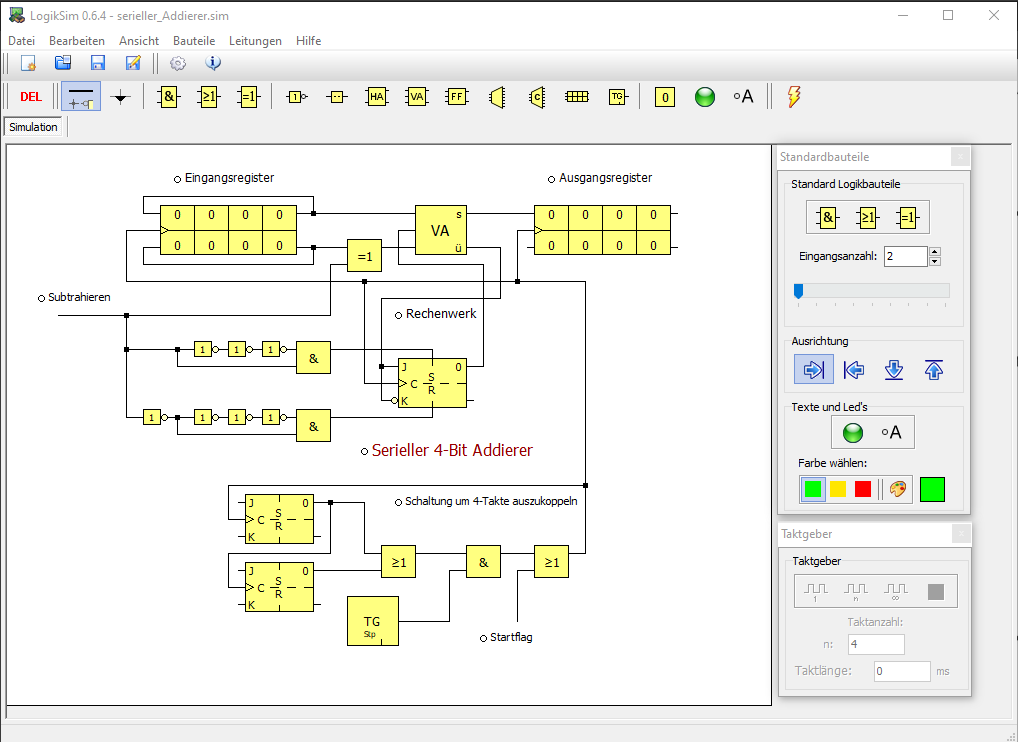Open the Datei menu

pos(21,41)
